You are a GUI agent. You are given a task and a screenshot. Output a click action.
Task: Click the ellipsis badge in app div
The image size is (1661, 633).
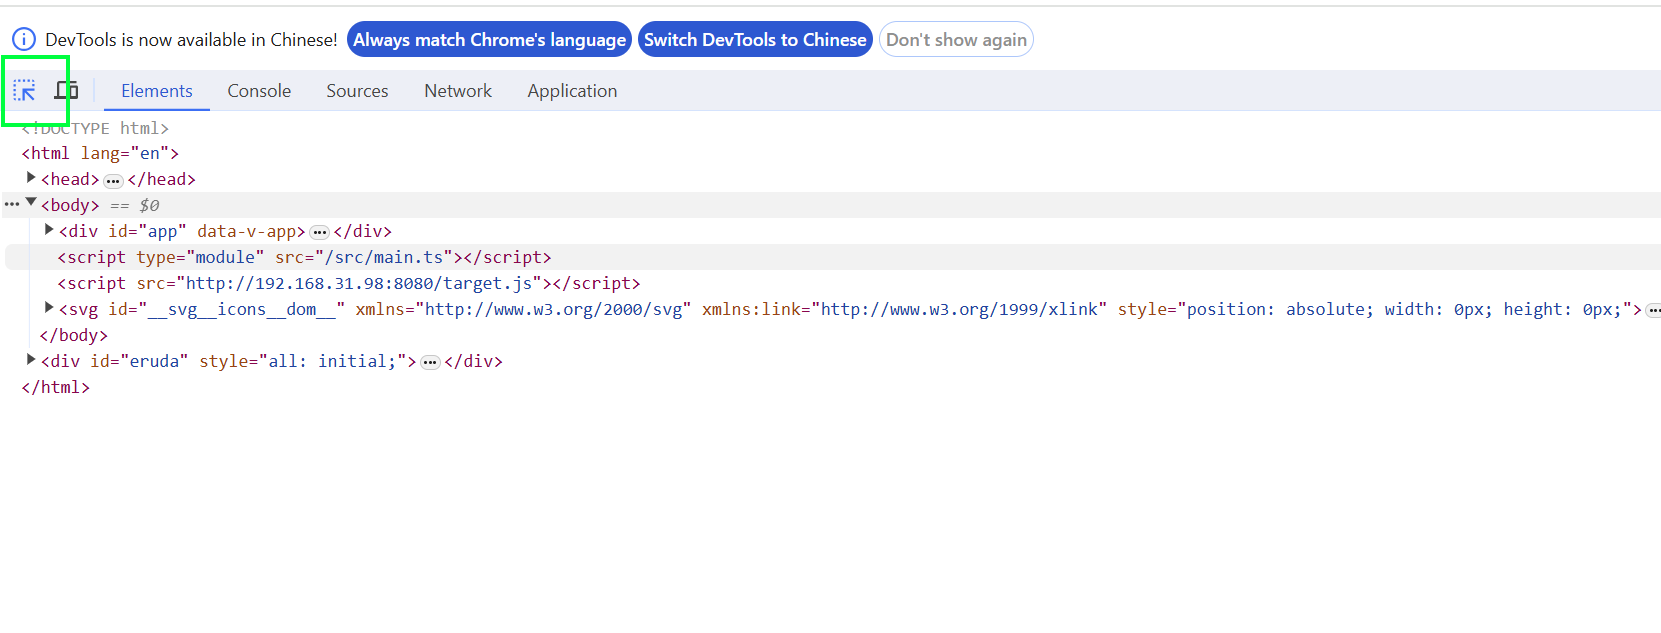[x=319, y=233]
